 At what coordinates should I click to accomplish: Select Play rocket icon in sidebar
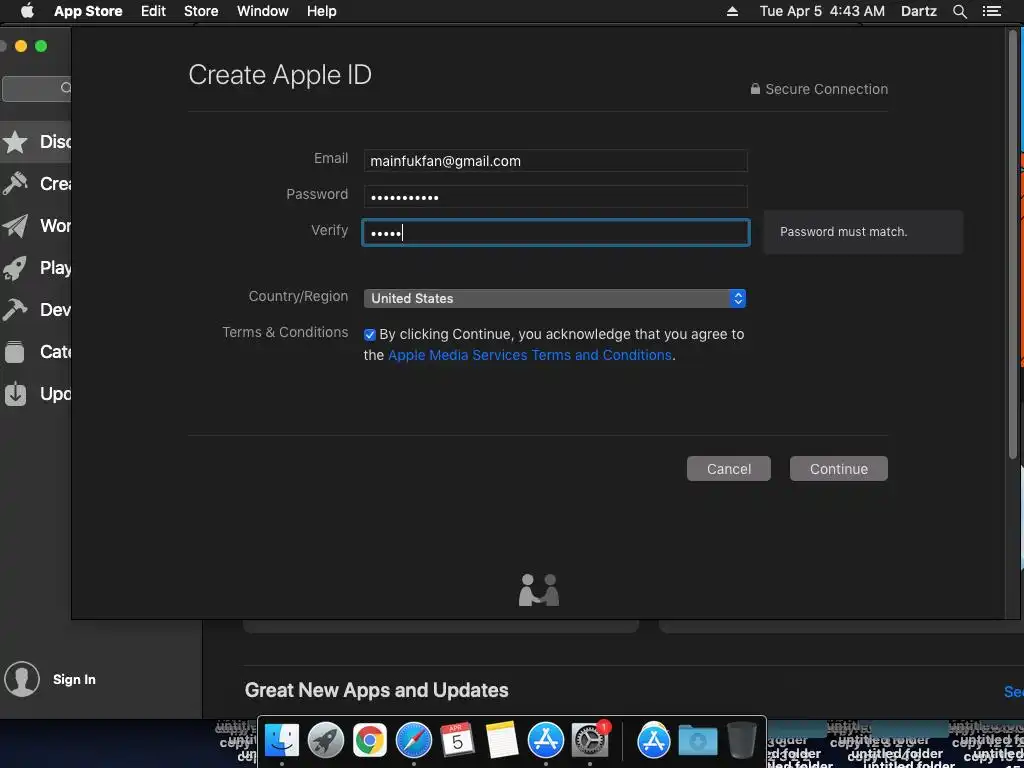coord(15,268)
